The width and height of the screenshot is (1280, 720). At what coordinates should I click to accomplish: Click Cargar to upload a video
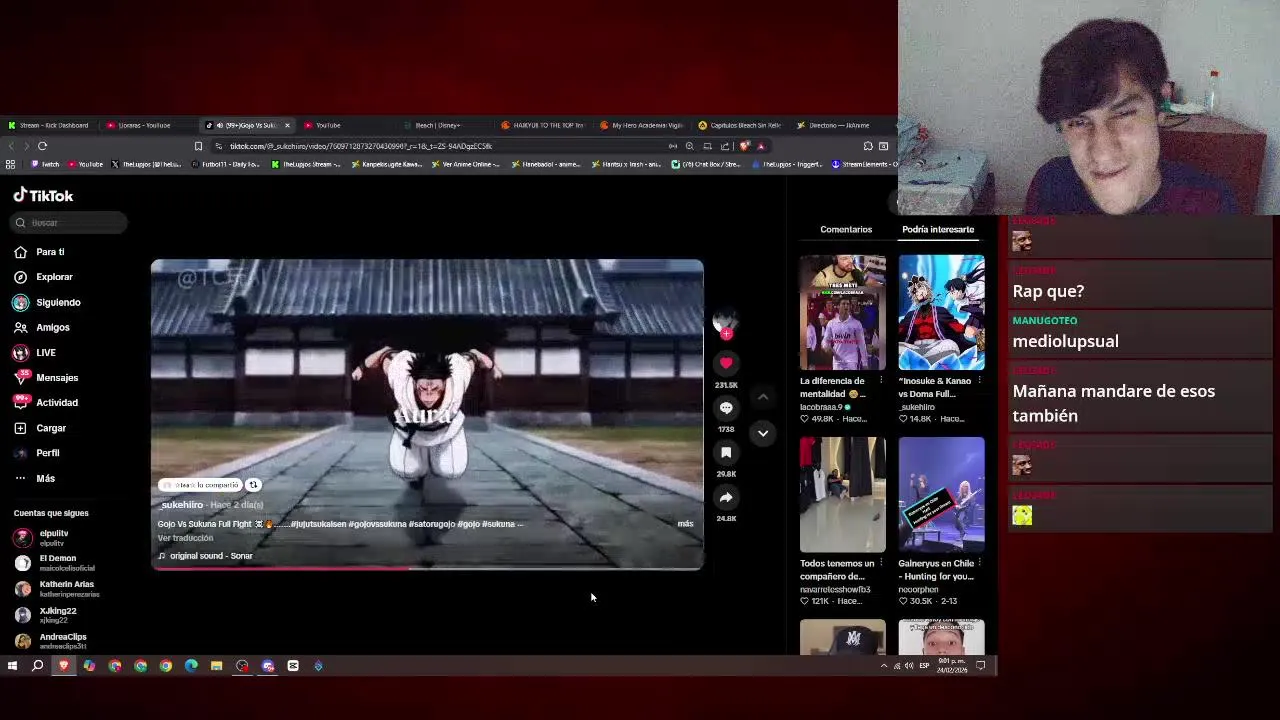(40, 428)
